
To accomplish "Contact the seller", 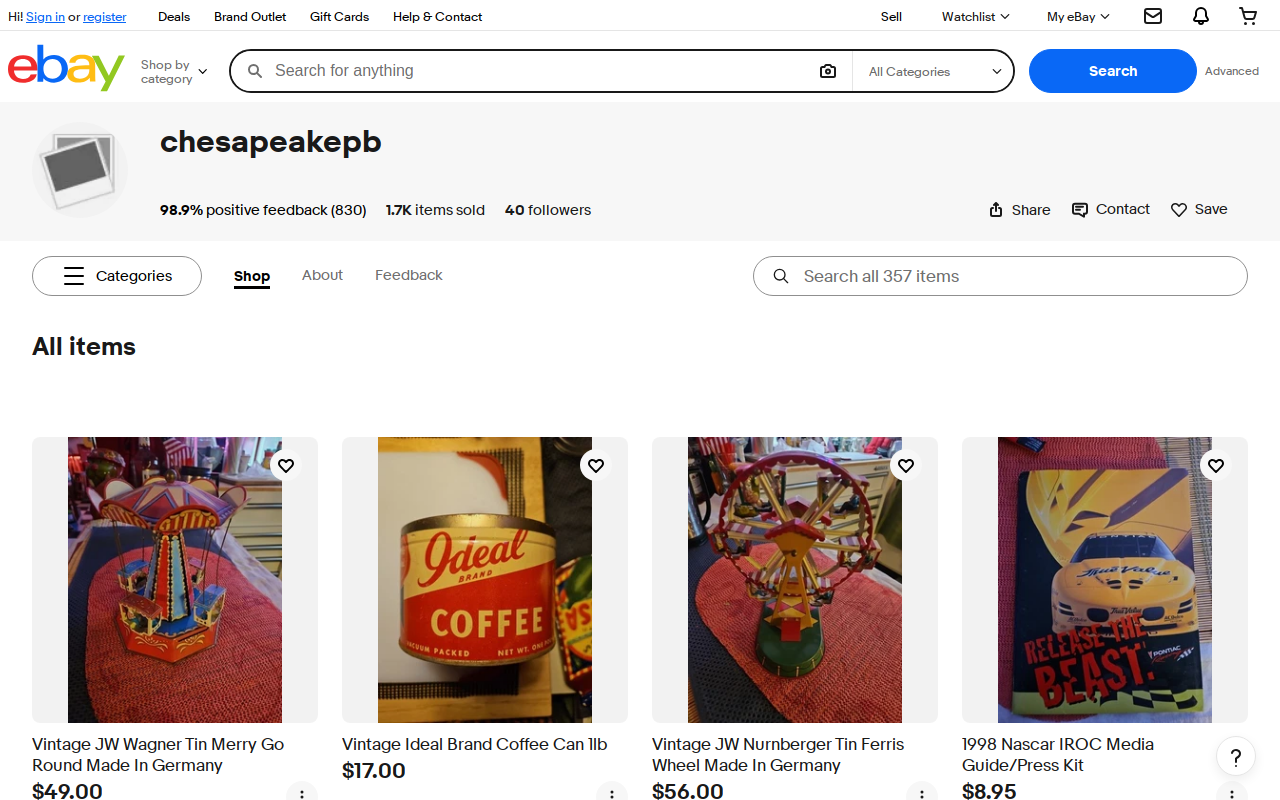I will coord(1110,209).
